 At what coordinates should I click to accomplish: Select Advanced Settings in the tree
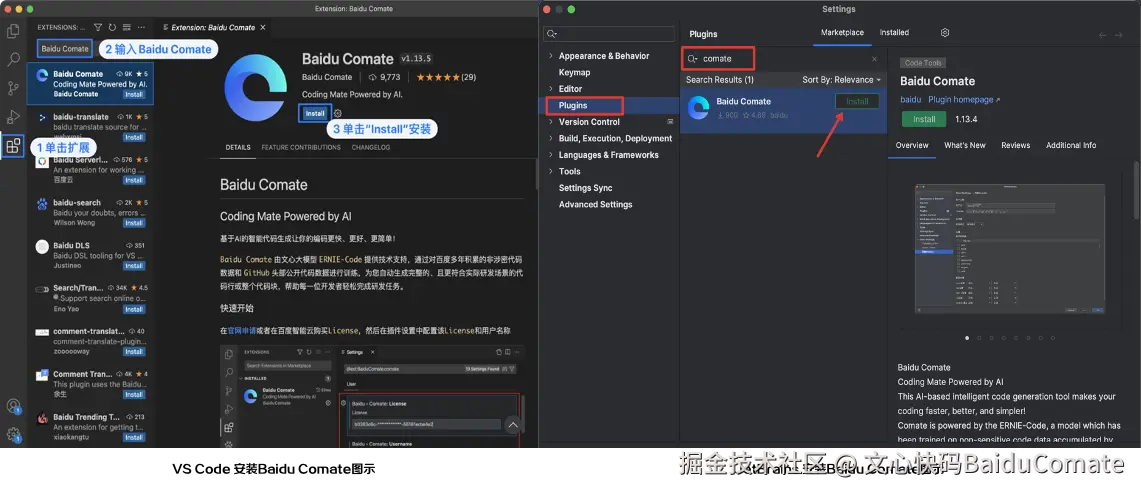[x=595, y=205]
